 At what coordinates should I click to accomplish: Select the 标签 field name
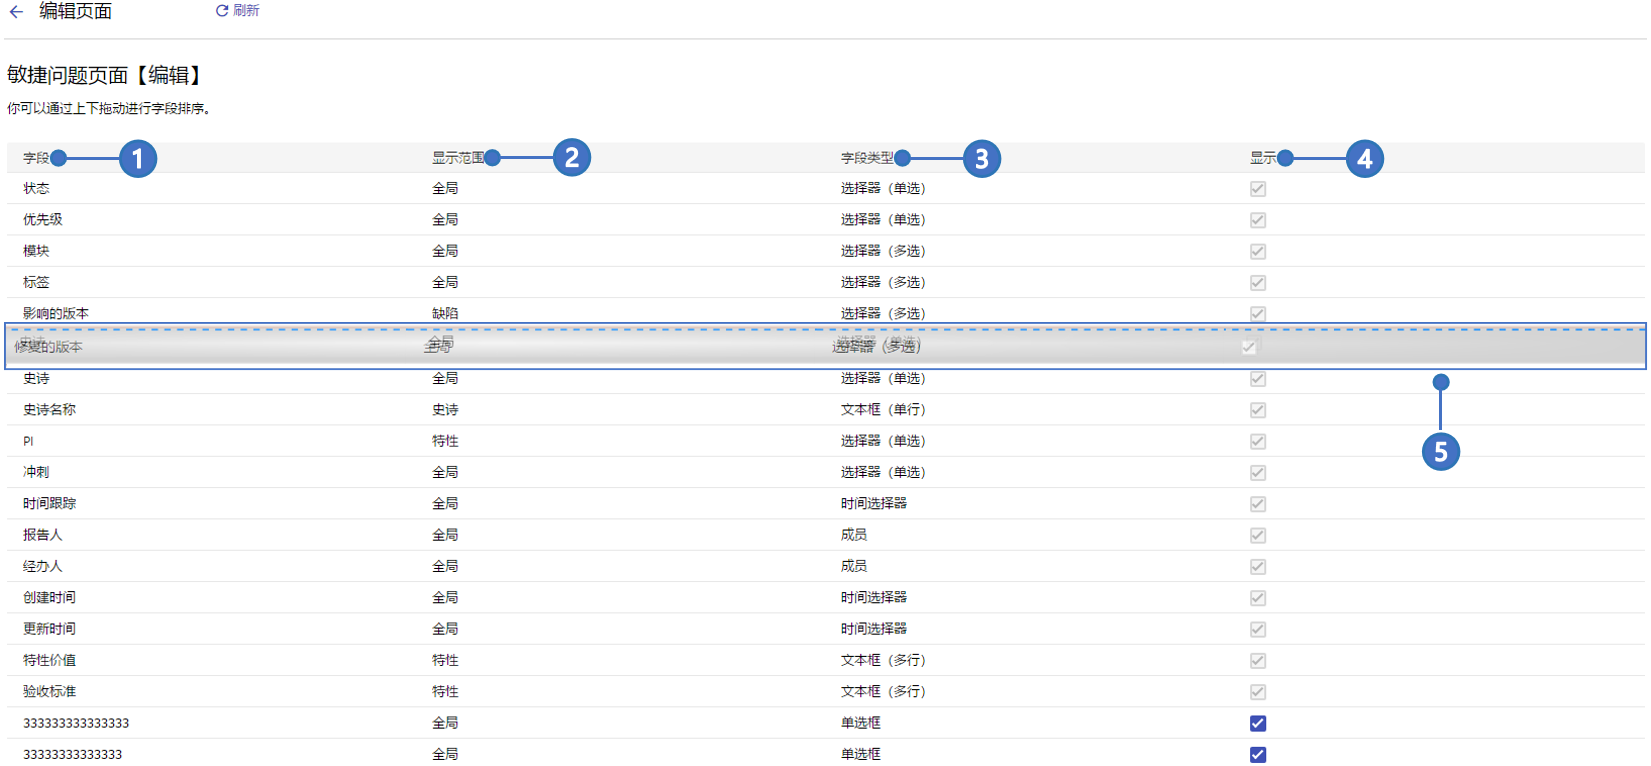(x=36, y=282)
